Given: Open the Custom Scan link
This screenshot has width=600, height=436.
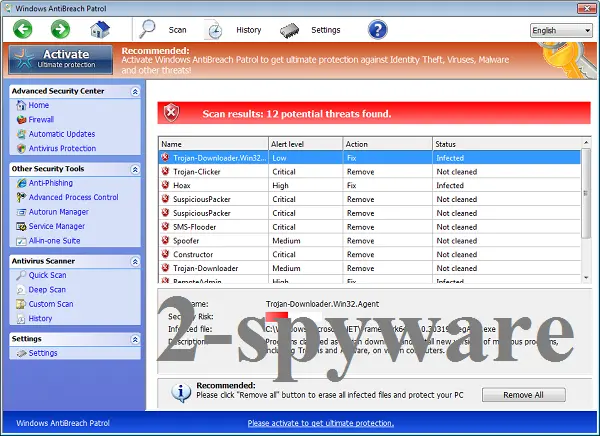Looking at the screenshot, I should 51,304.
